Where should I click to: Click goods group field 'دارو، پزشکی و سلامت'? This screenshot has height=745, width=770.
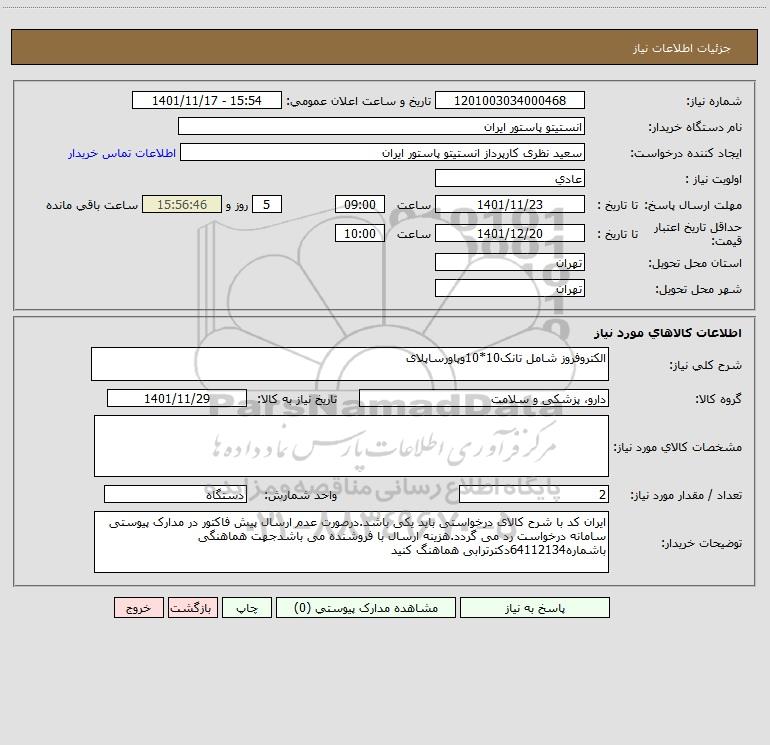(x=484, y=398)
